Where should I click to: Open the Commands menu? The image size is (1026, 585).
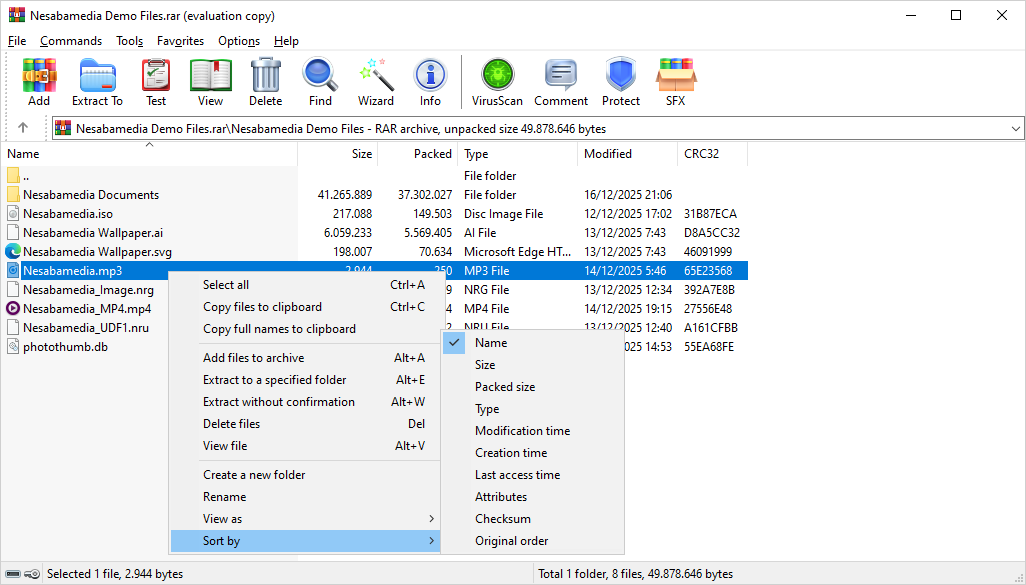pos(71,41)
